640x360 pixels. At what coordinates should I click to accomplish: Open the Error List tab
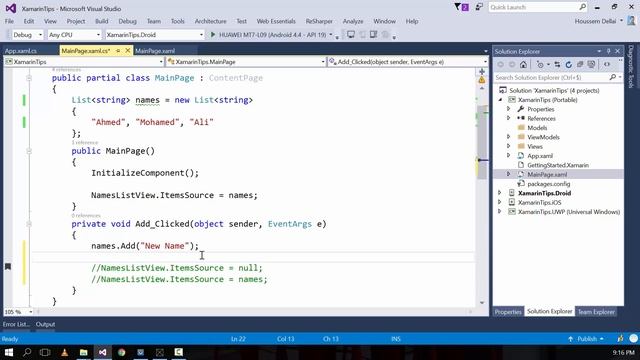(x=16, y=324)
